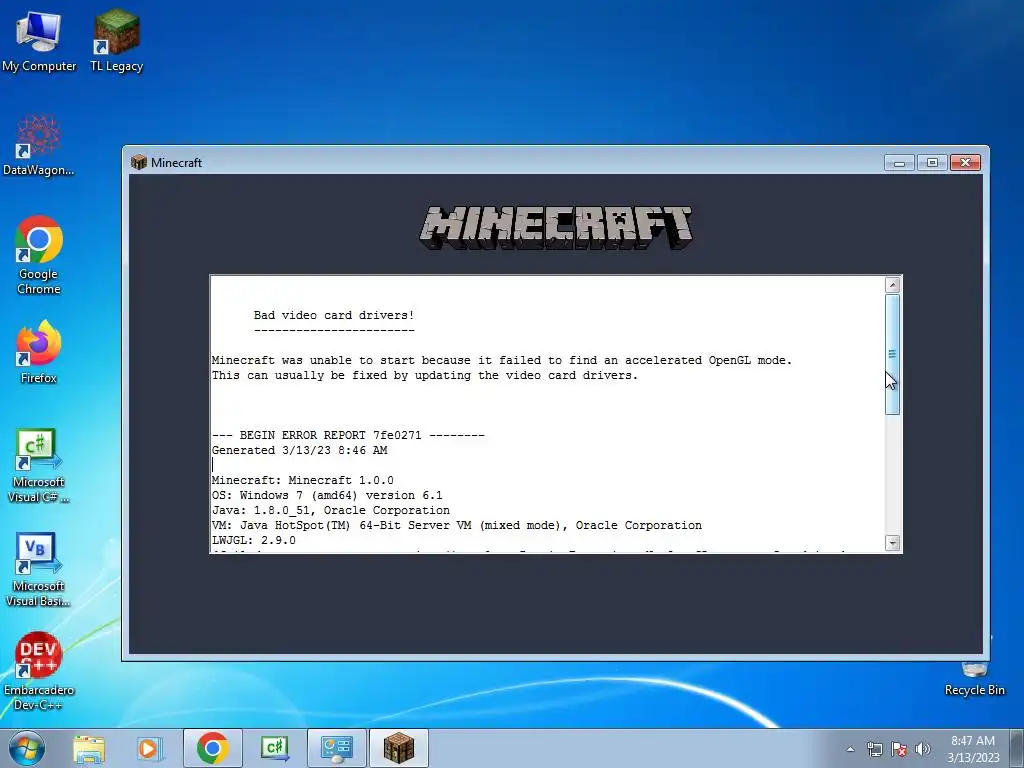Open the Action Center flag icon

coord(899,749)
